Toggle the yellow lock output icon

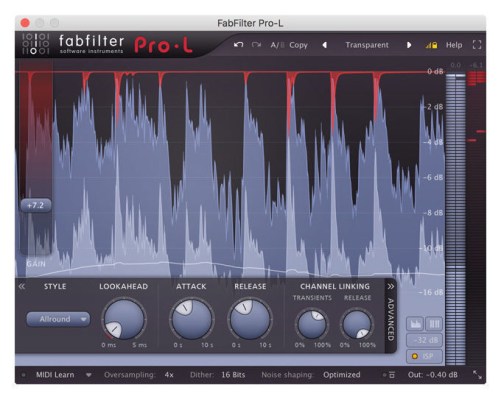[431, 45]
